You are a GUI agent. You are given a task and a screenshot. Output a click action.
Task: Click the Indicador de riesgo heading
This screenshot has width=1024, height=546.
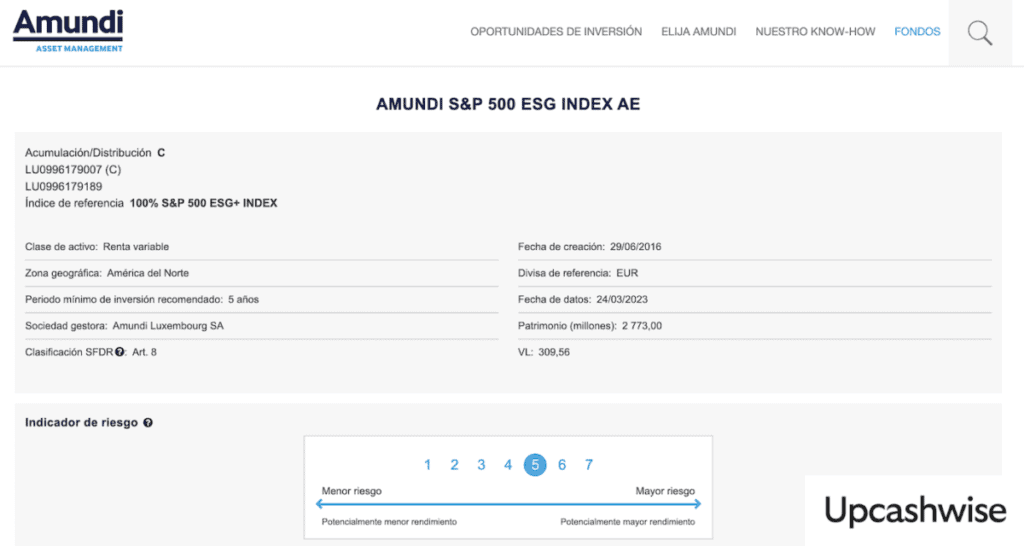coord(82,423)
